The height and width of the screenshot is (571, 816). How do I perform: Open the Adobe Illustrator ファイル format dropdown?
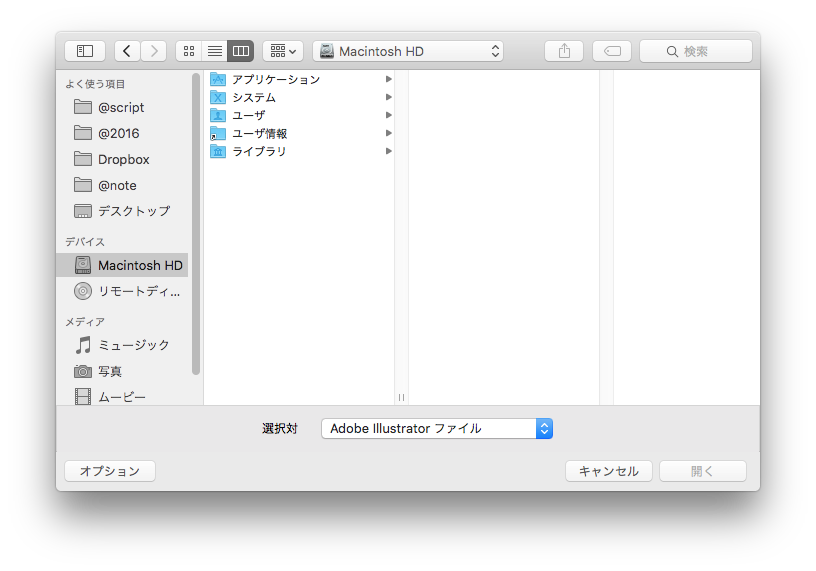[x=437, y=428]
